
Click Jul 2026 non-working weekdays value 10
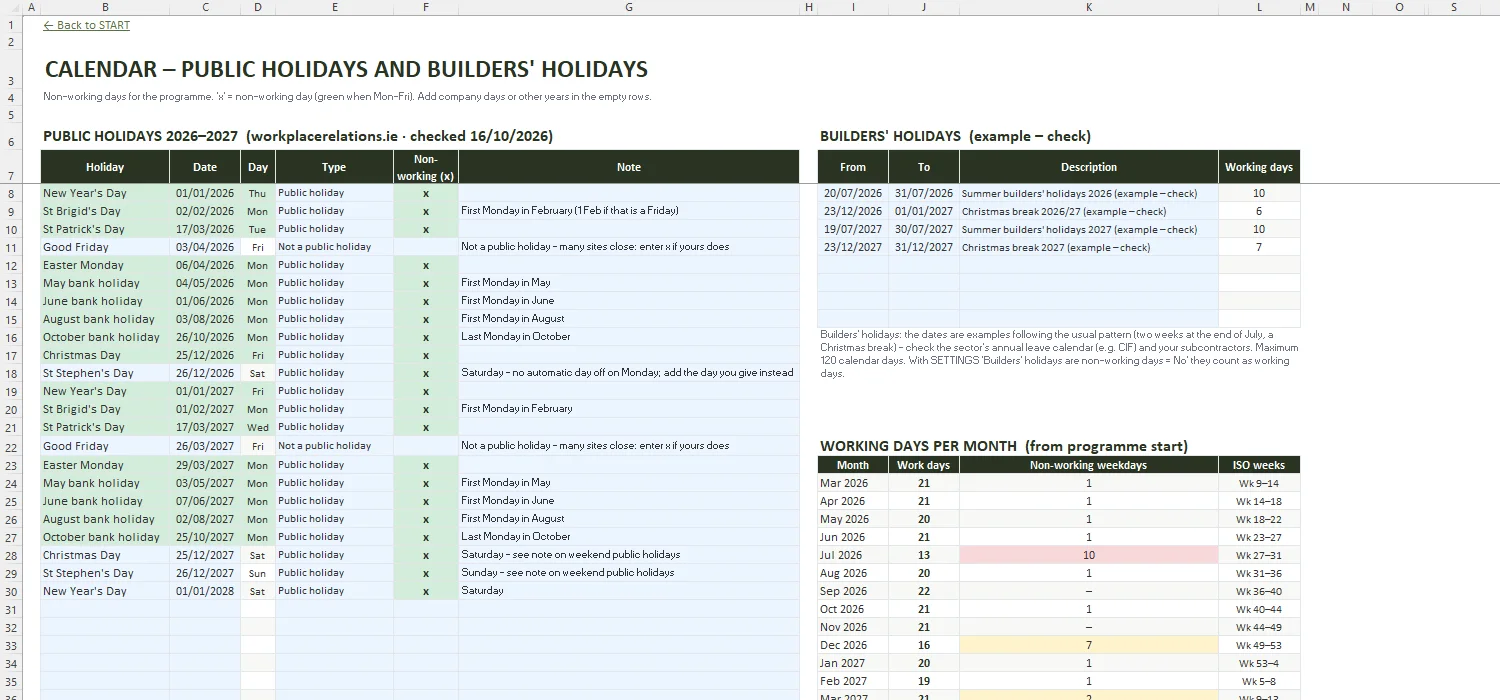pos(1089,555)
